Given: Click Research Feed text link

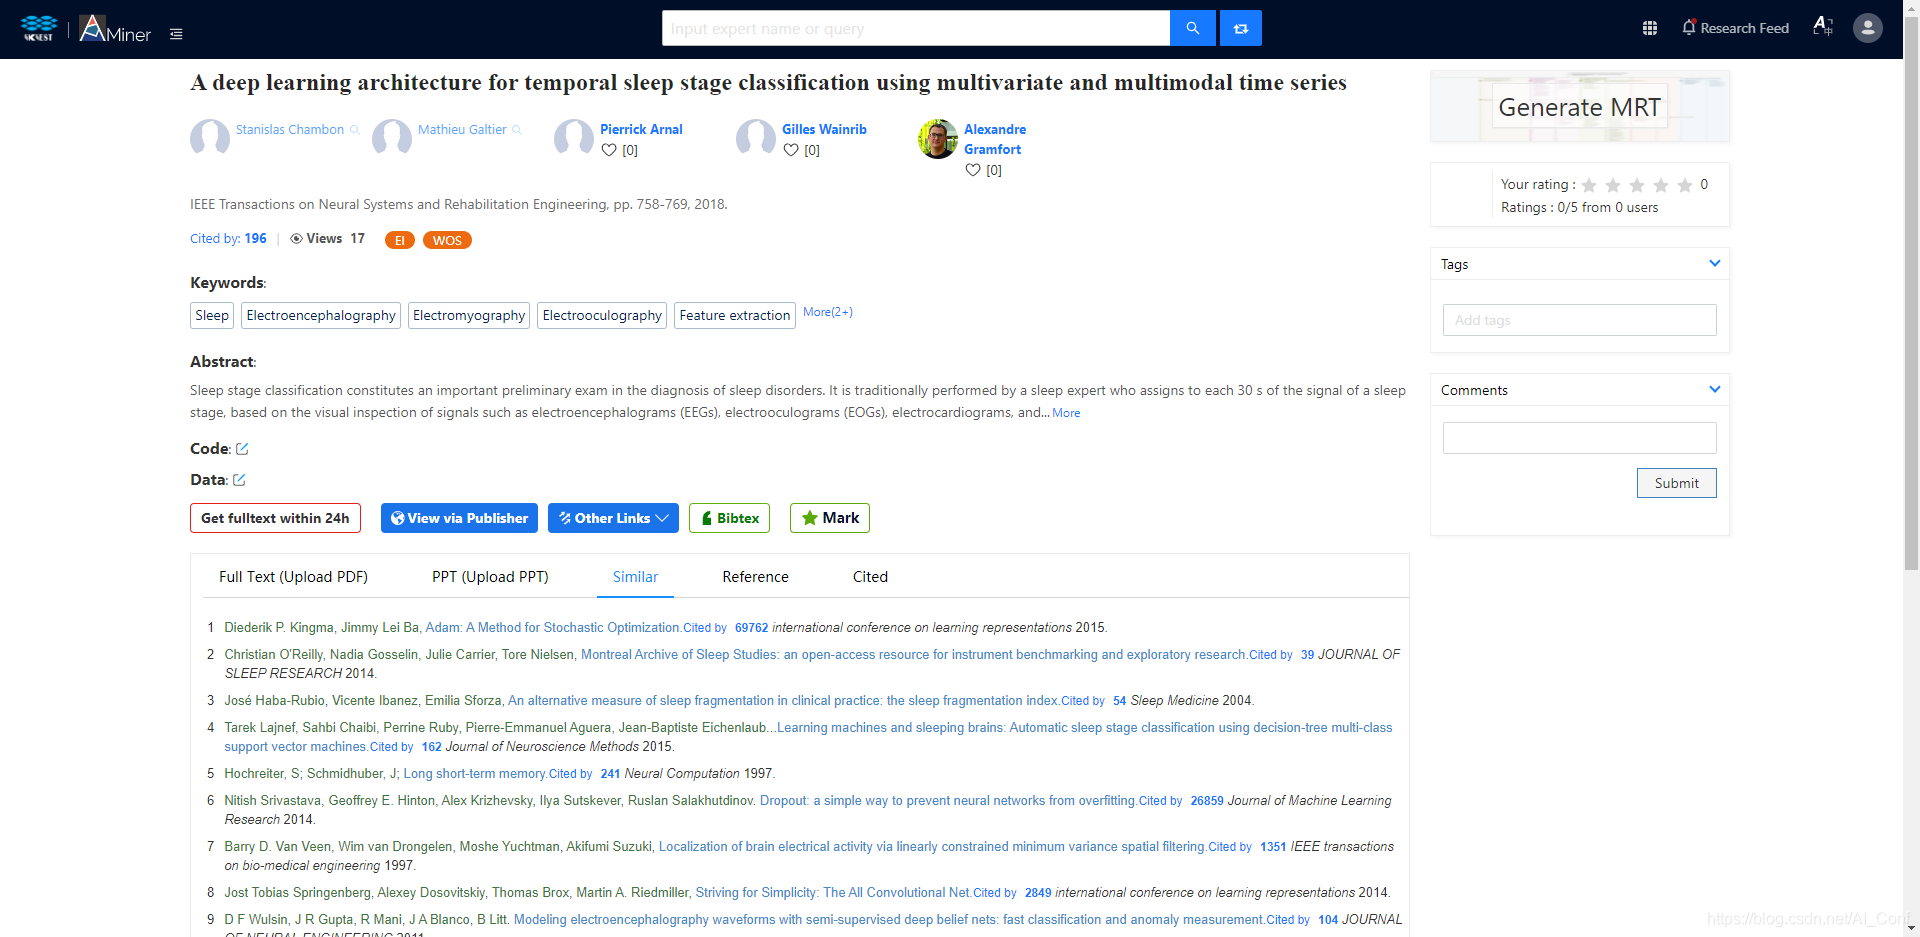Looking at the screenshot, I should (1744, 28).
